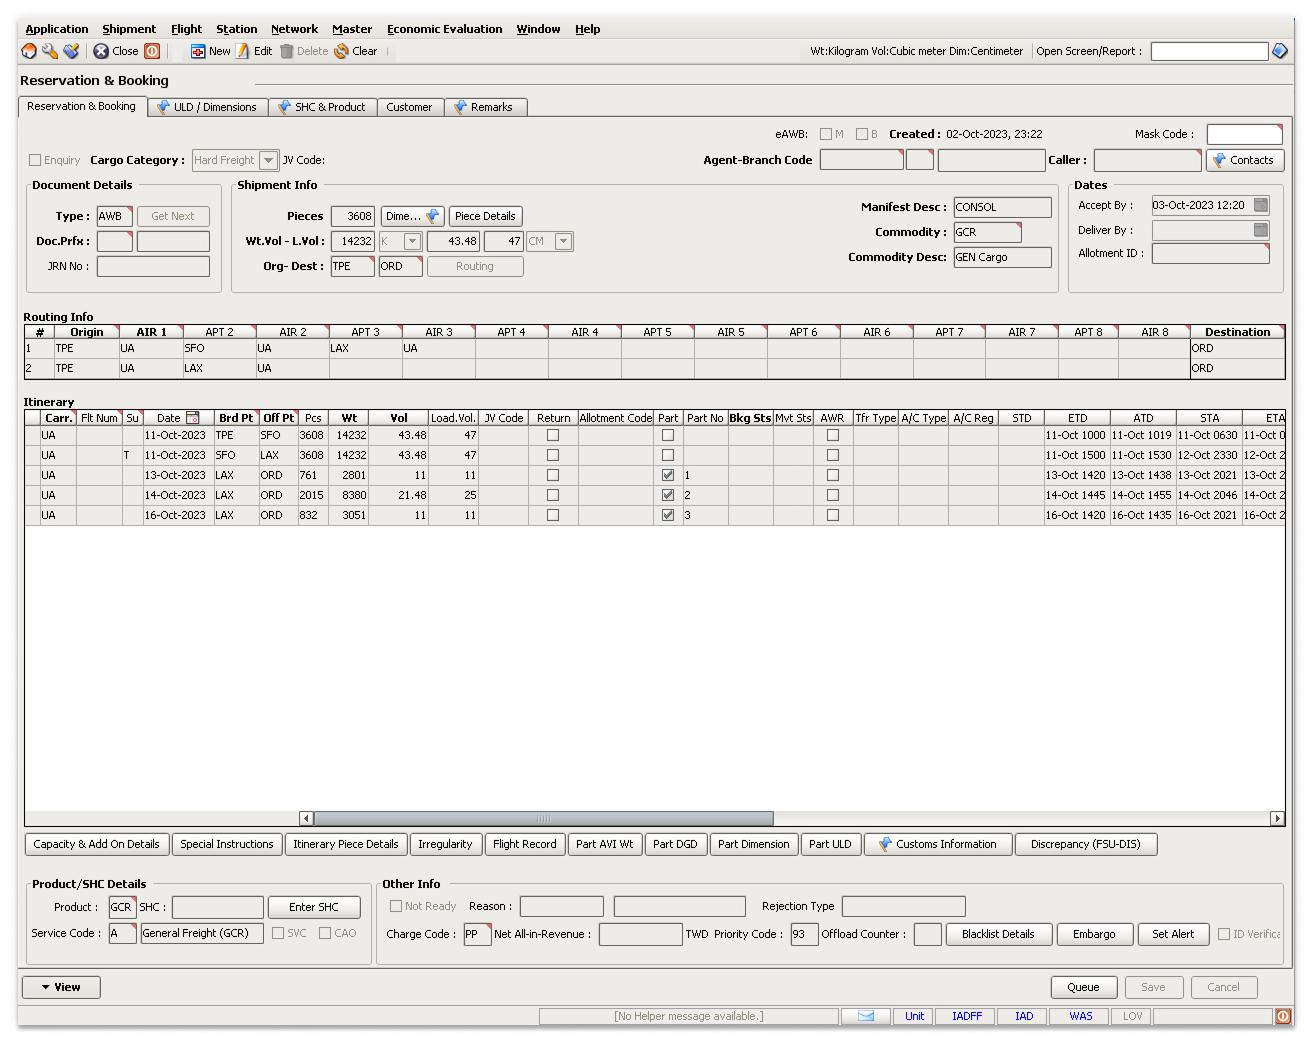The width and height of the screenshot is (1313, 1043).
Task: Click the Home icon in the toolbar
Action: [29, 51]
